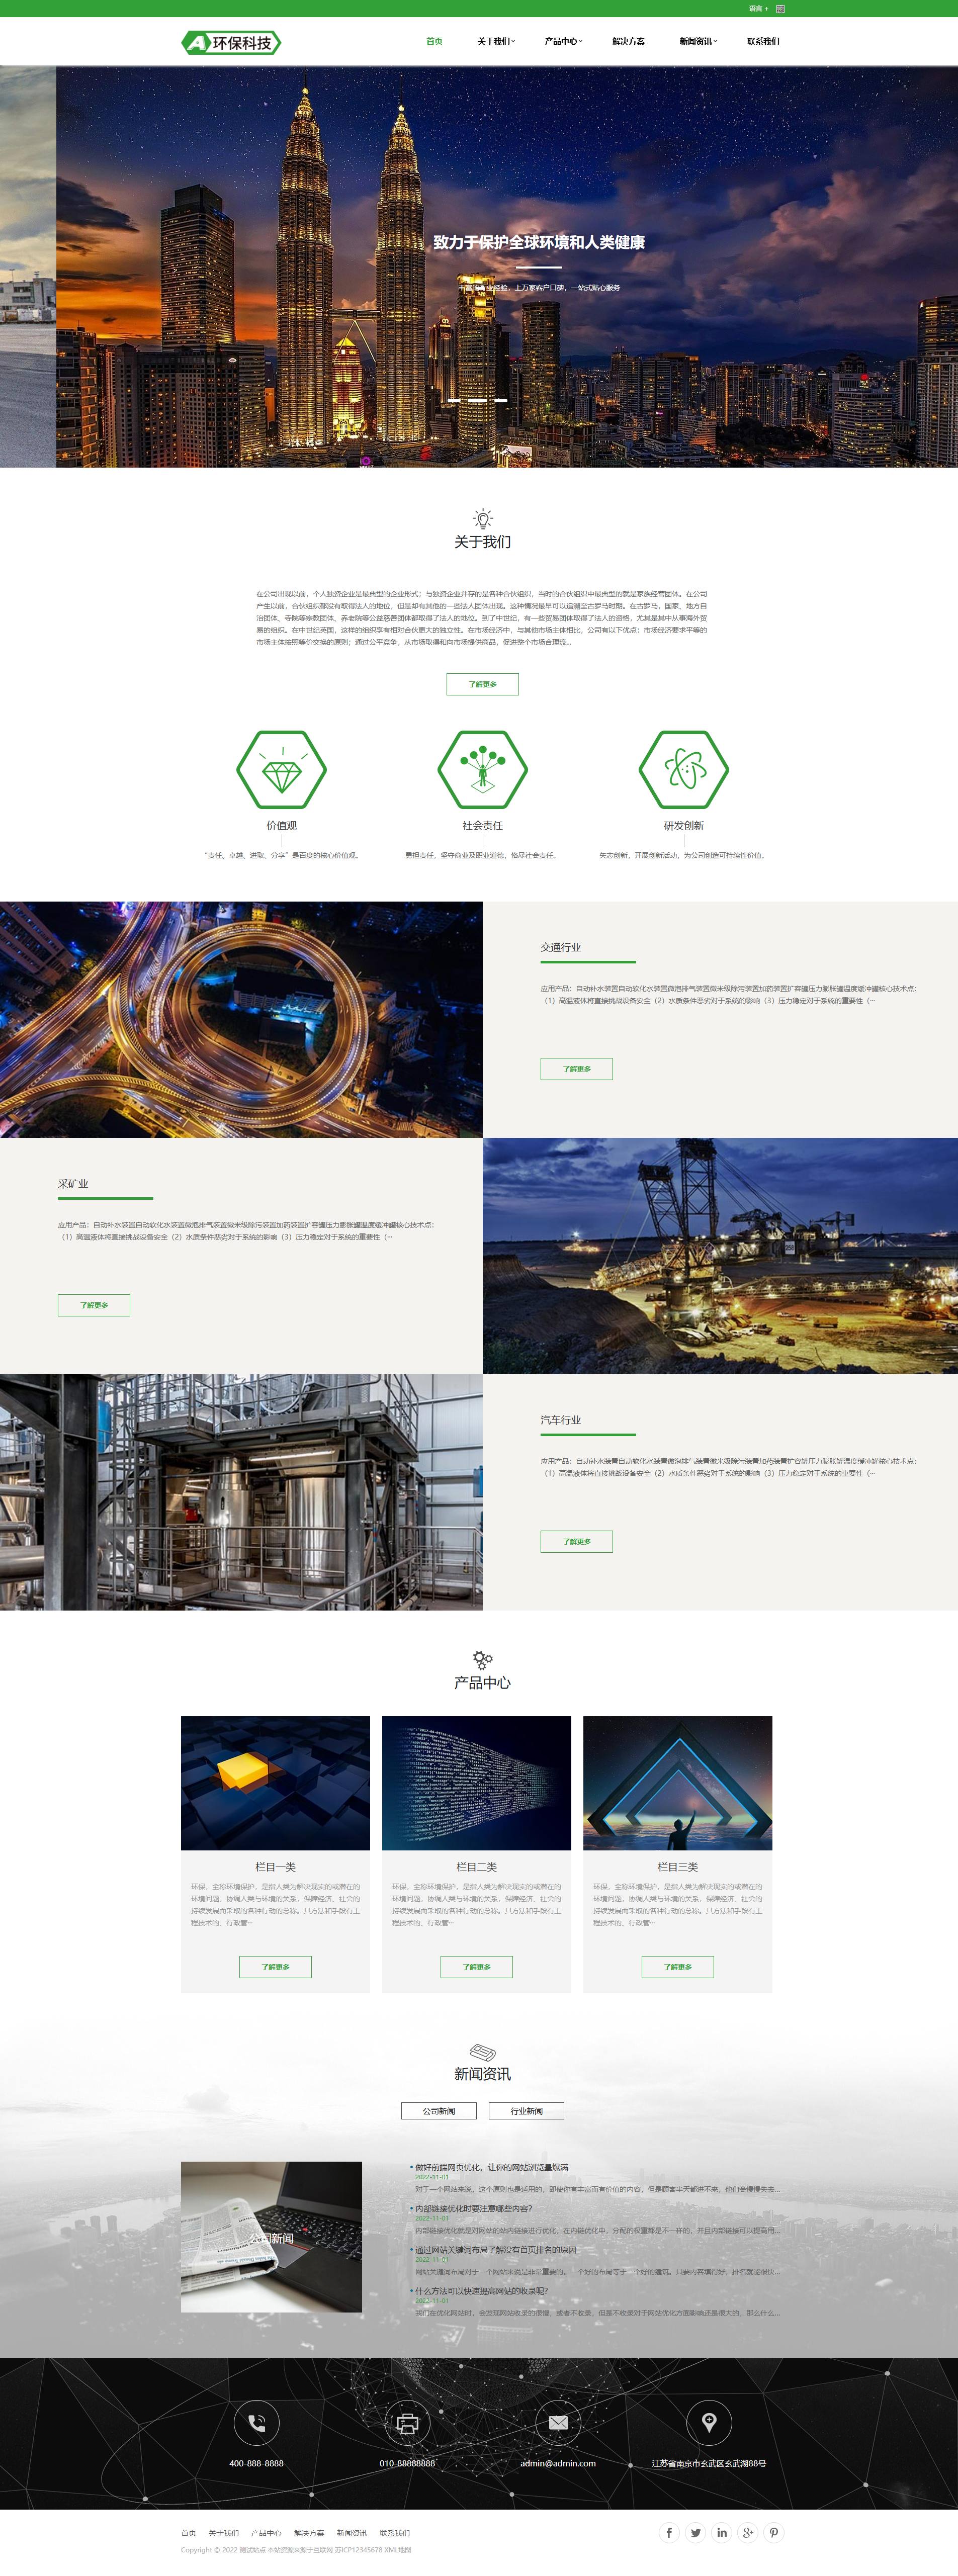
Task: Click 了解更多 on the 栏目二类 card
Action: [x=477, y=1967]
